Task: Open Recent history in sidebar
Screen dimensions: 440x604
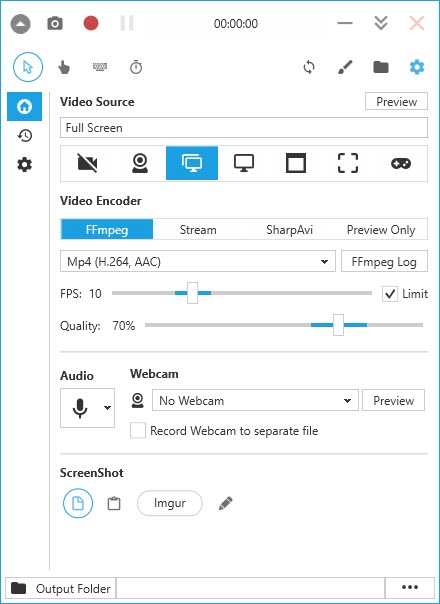Action: tap(25, 136)
